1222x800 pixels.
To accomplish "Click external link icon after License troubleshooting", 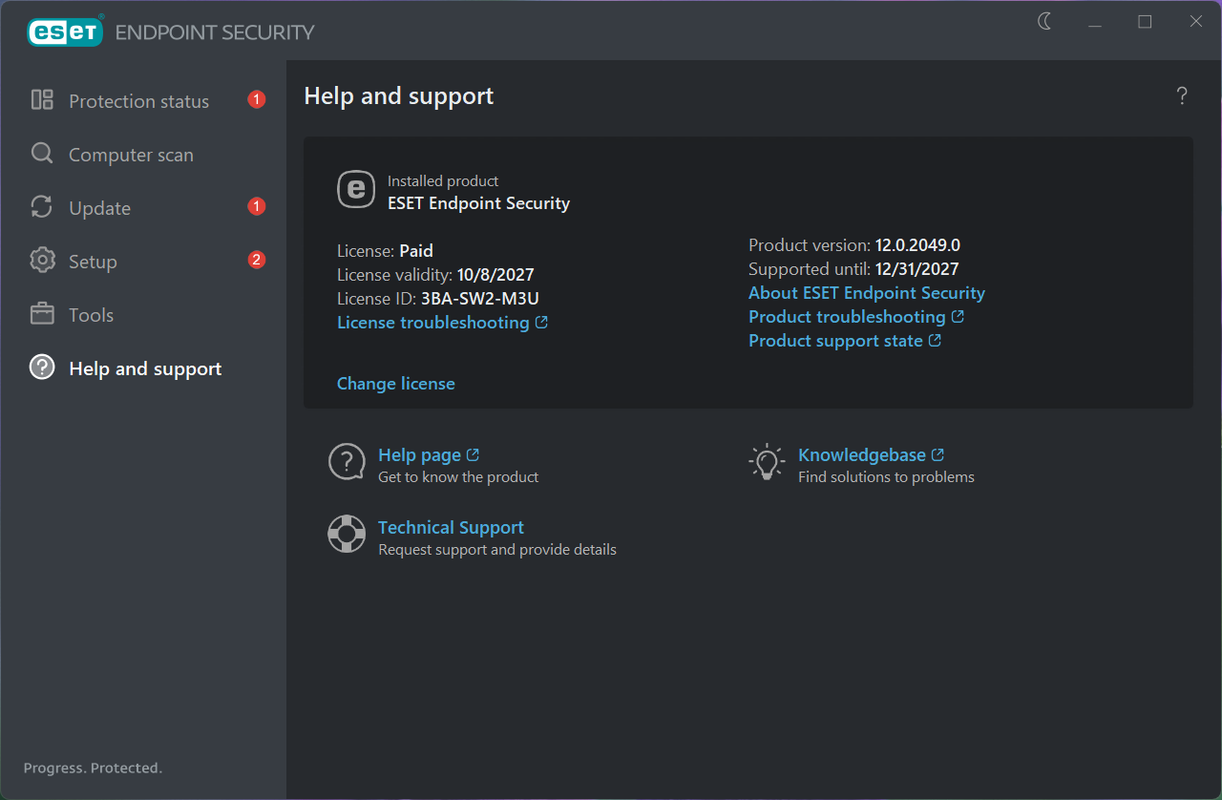I will pyautogui.click(x=542, y=322).
